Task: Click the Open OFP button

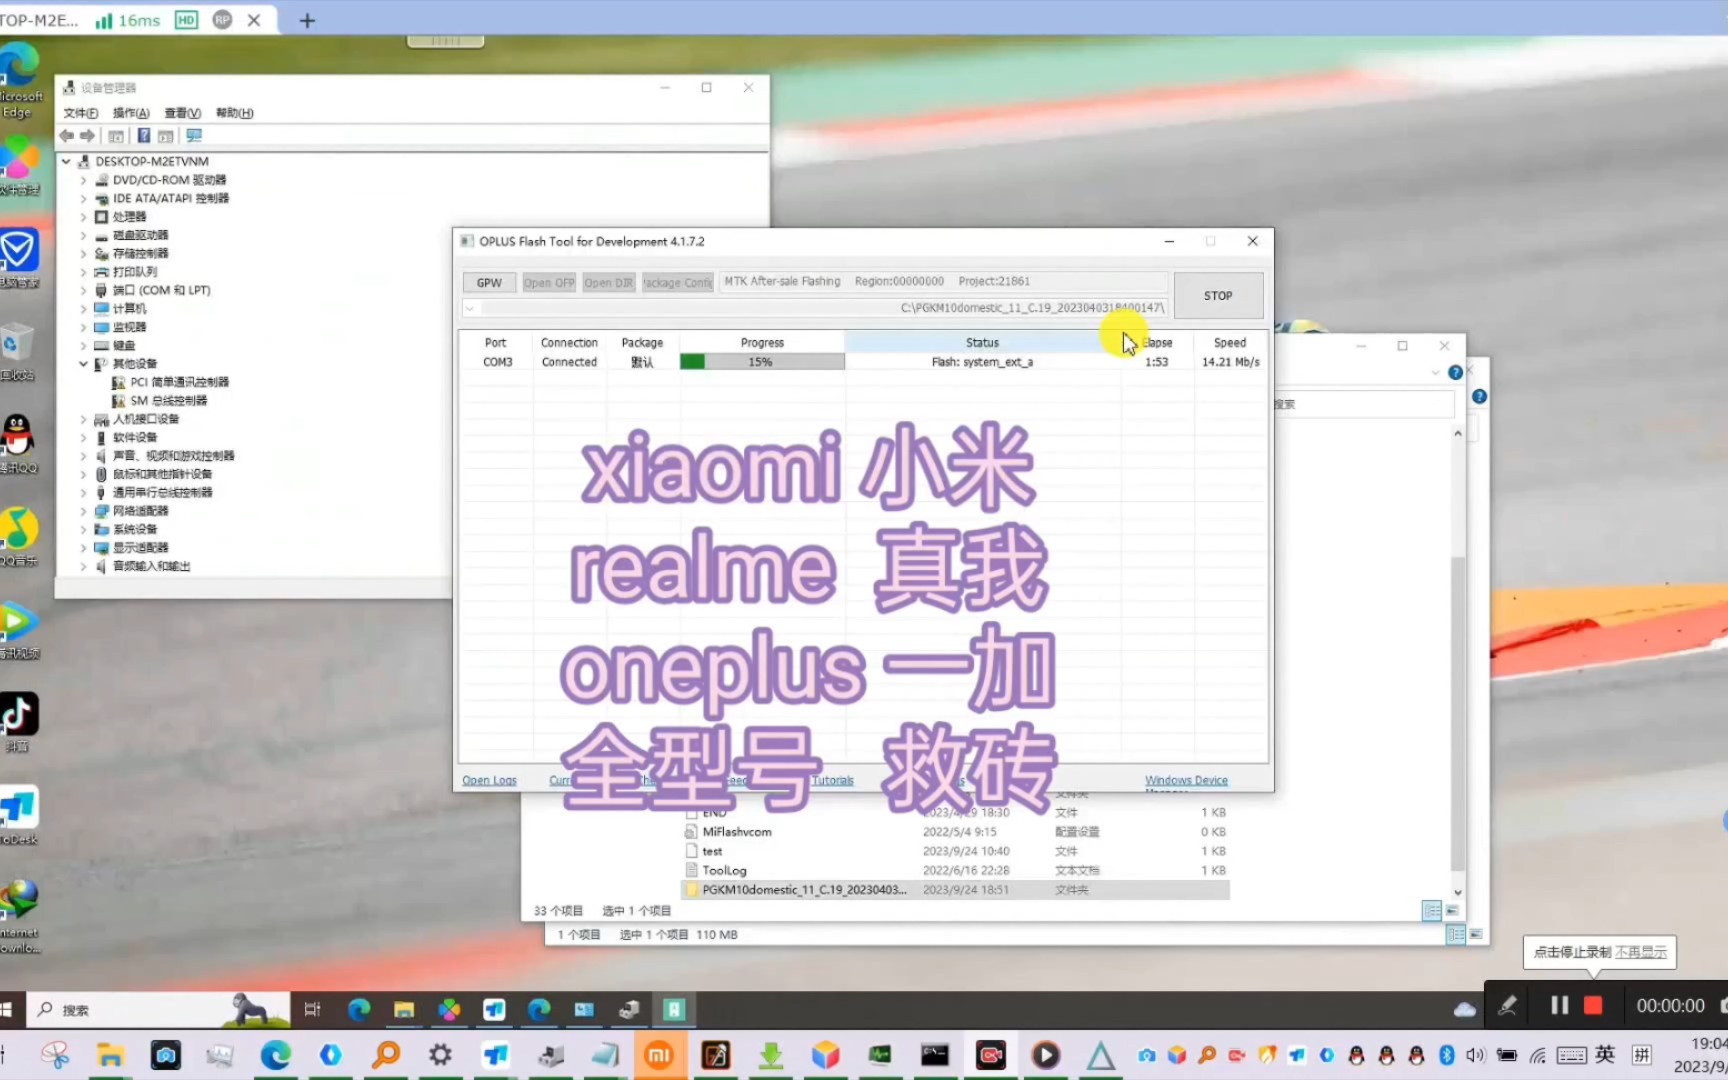Action: 549,283
